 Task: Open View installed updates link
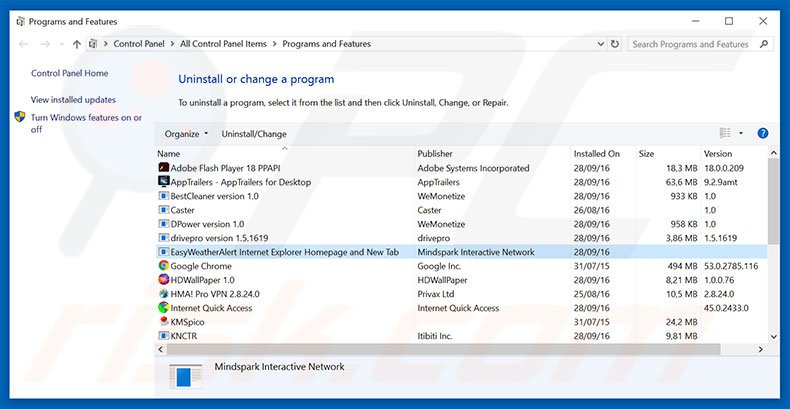pyautogui.click(x=73, y=100)
